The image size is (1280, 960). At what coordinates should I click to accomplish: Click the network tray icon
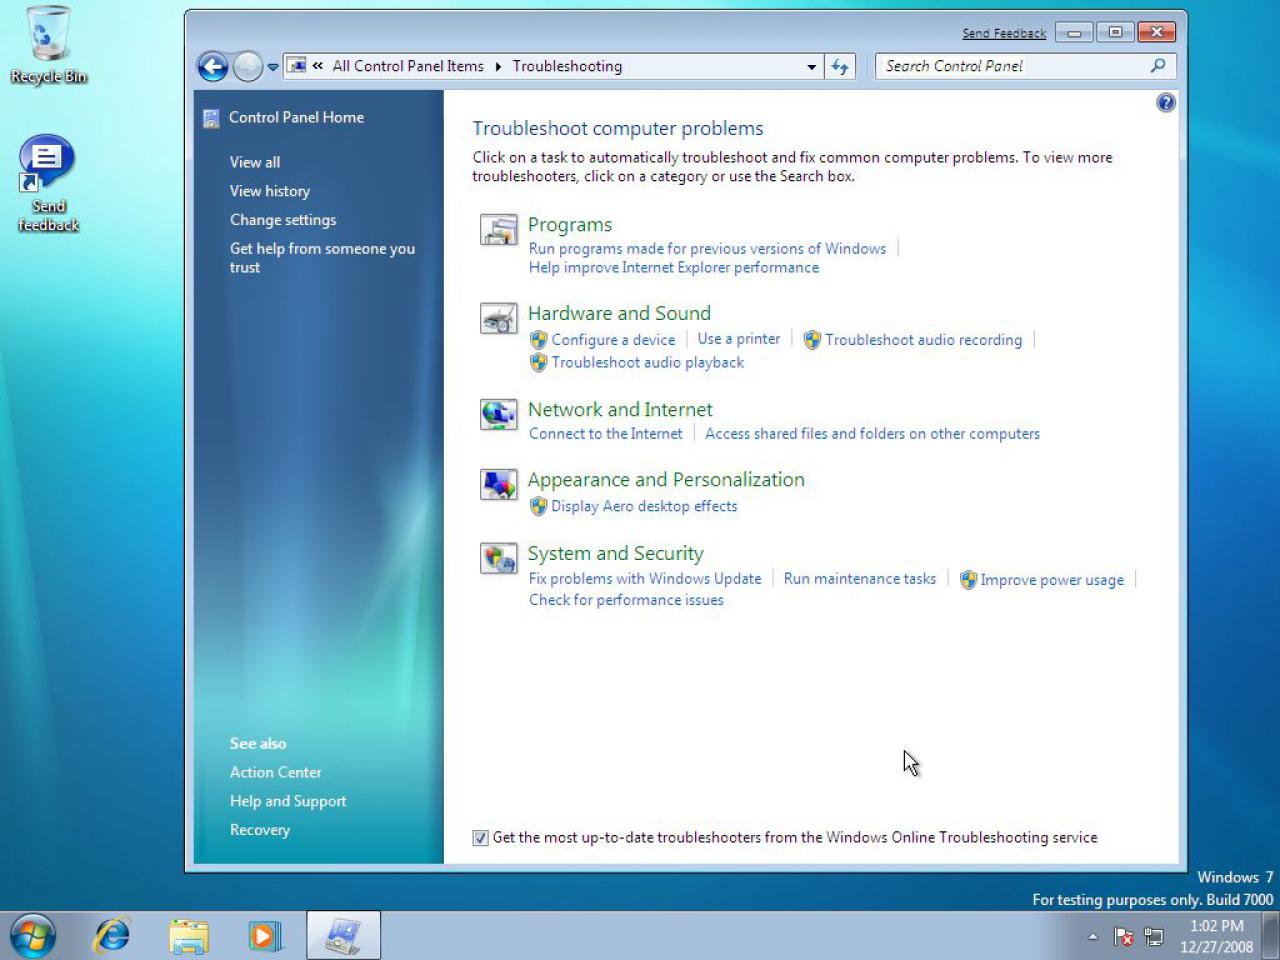1154,937
